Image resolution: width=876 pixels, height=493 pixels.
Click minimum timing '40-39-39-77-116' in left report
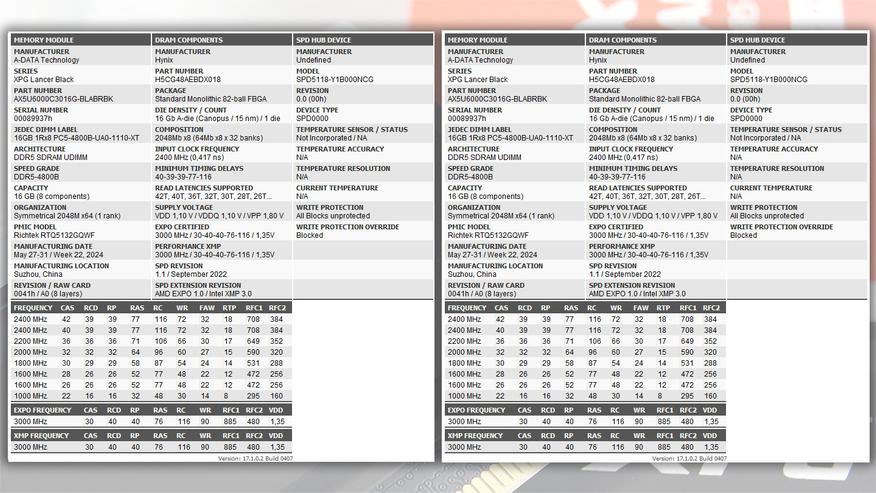(183, 177)
